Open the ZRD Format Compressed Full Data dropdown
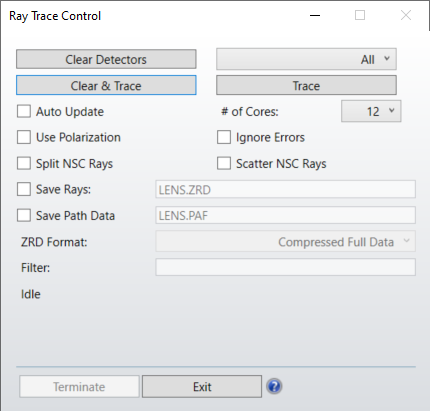Screen dimensions: 430x411 coord(285,241)
